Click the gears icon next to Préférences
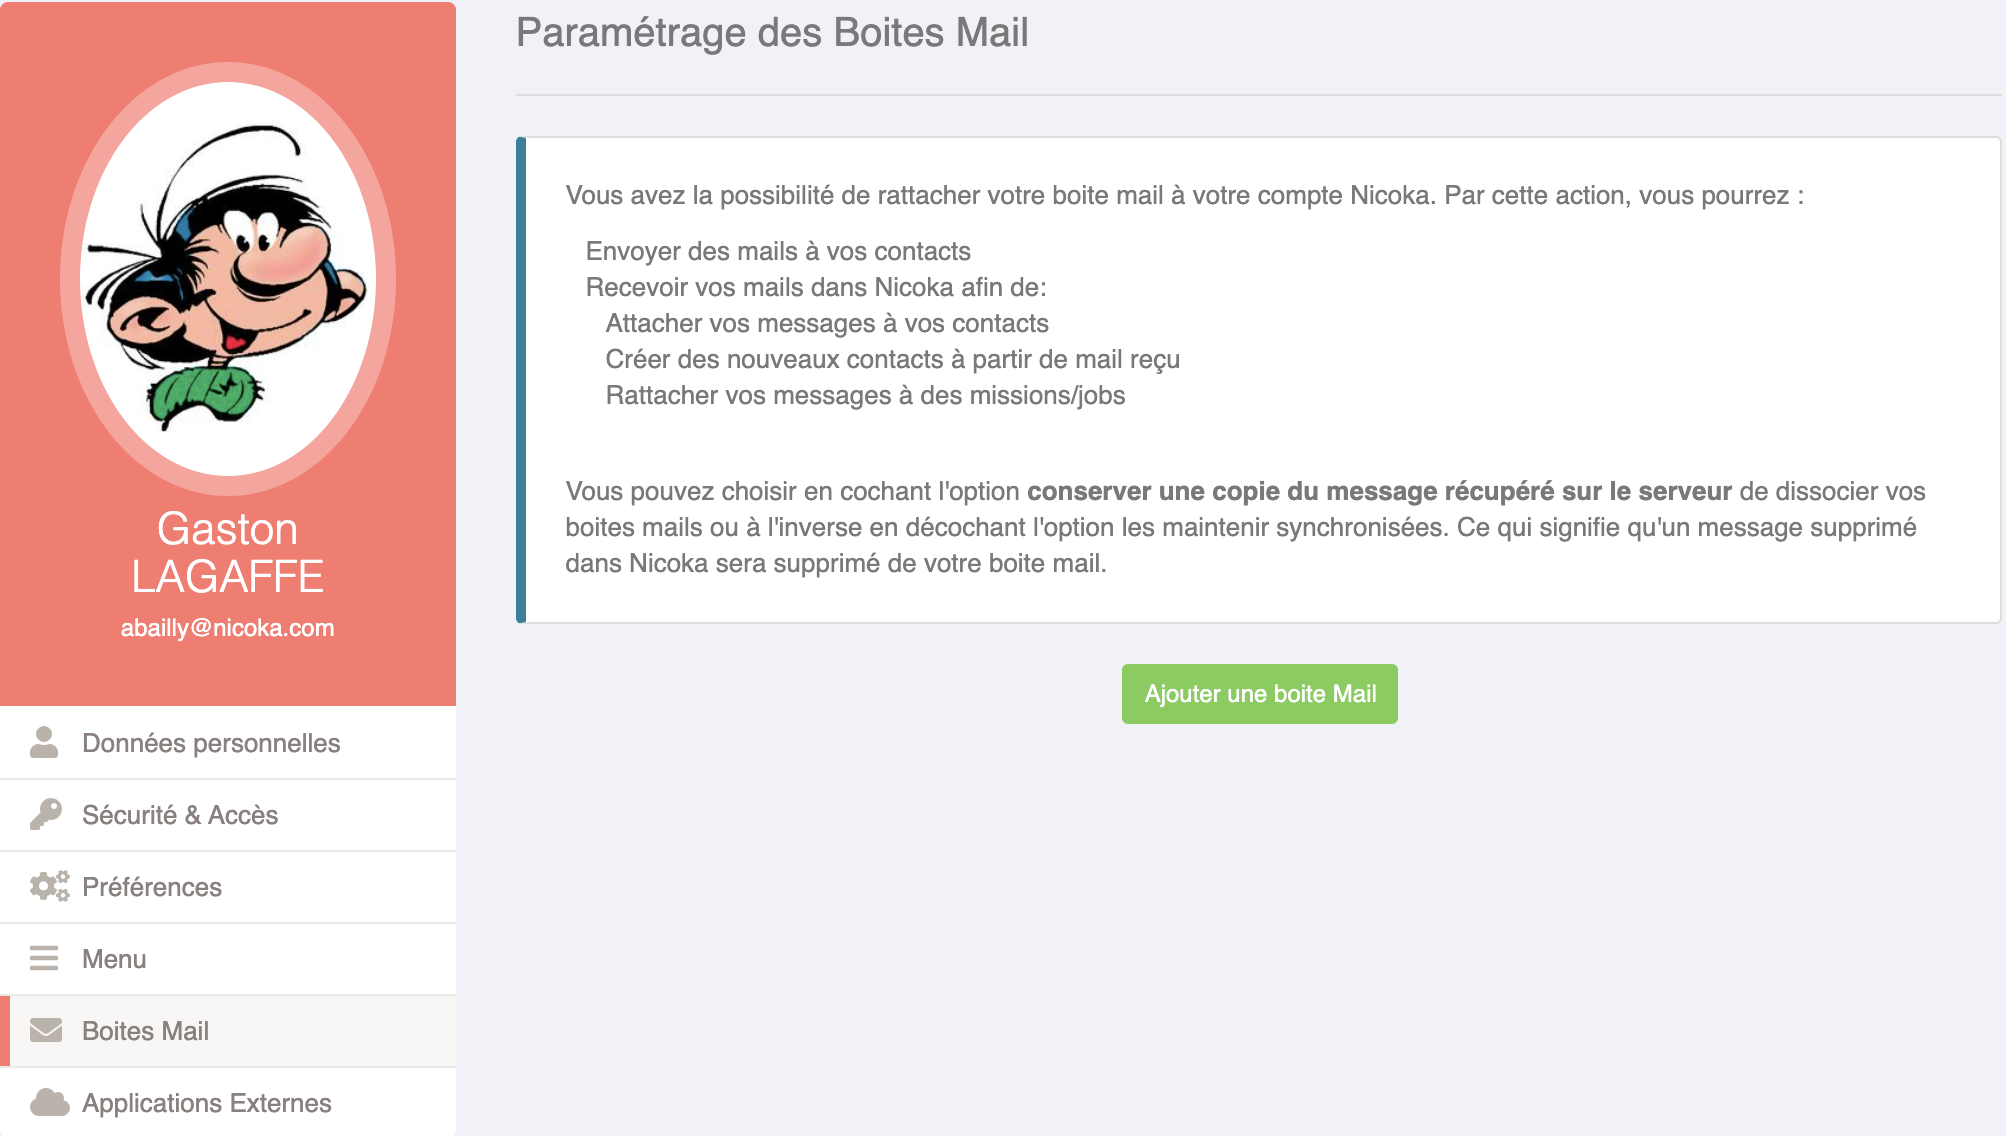 tap(49, 886)
